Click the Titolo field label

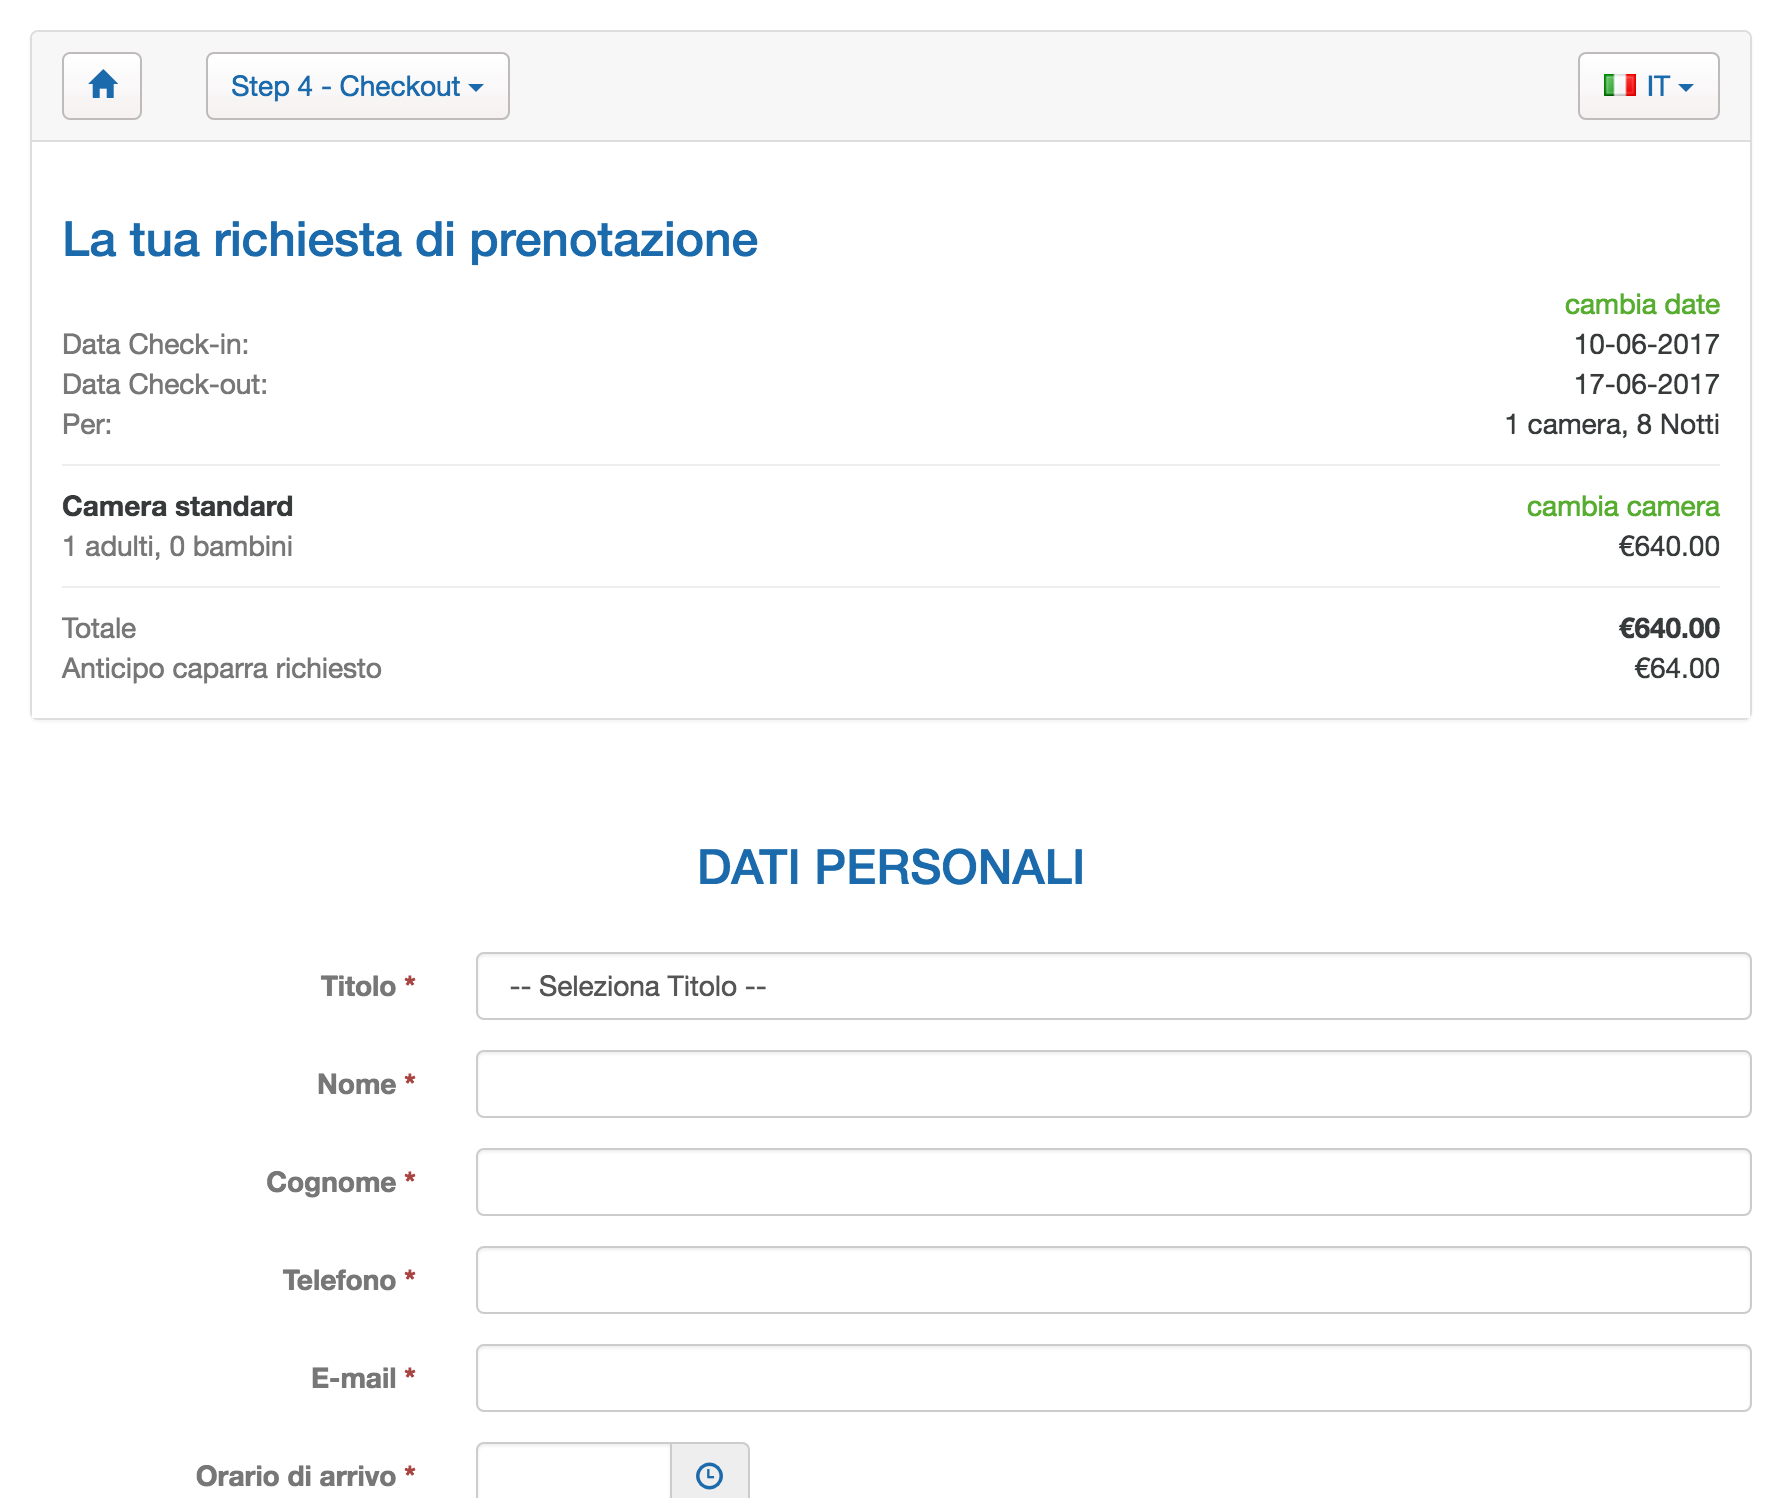[358, 986]
